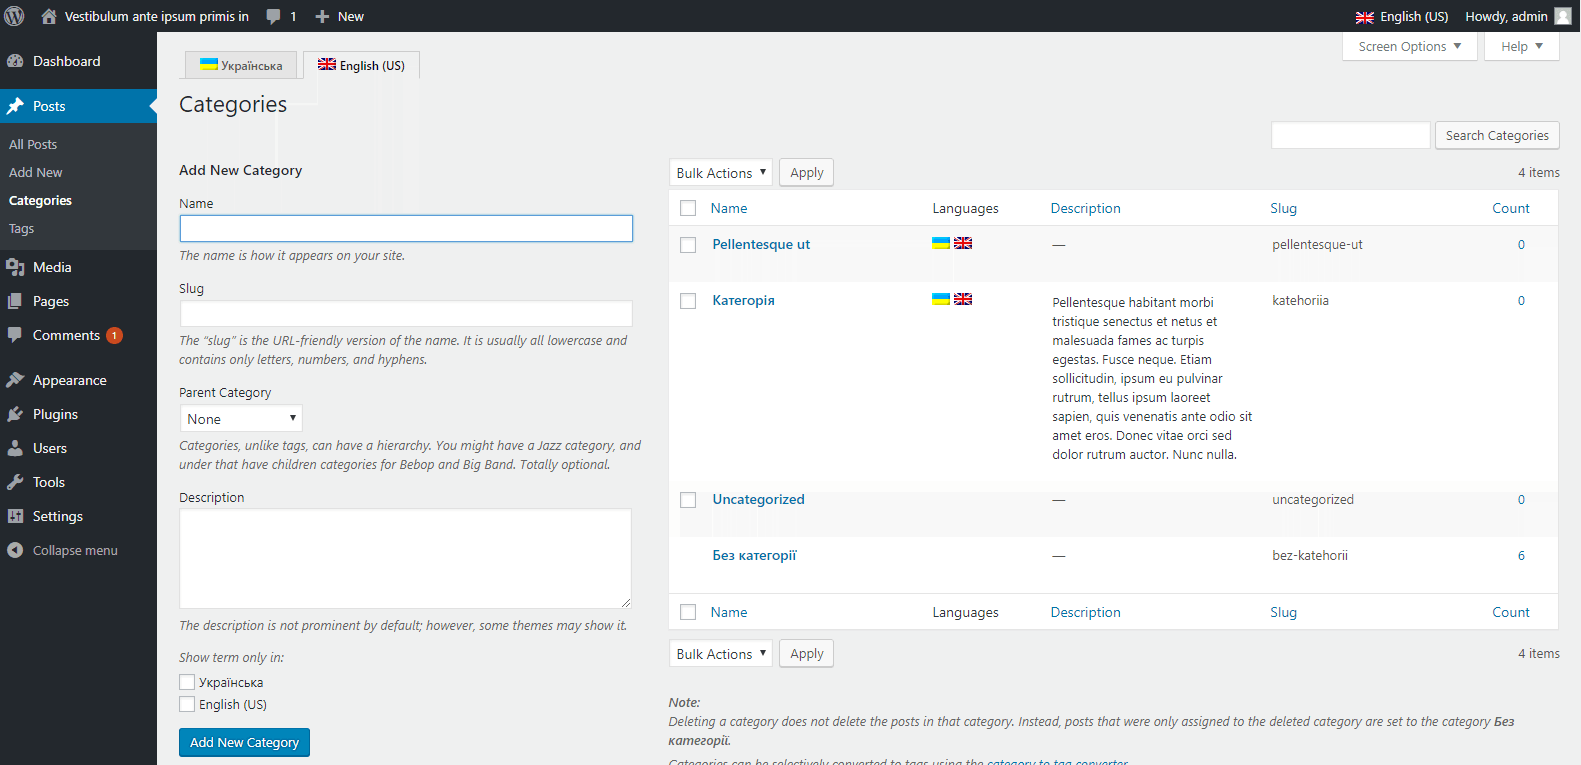Screen dimensions: 1581x765
Task: Click the Appearance paintbrush icon
Action: [x=15, y=380]
